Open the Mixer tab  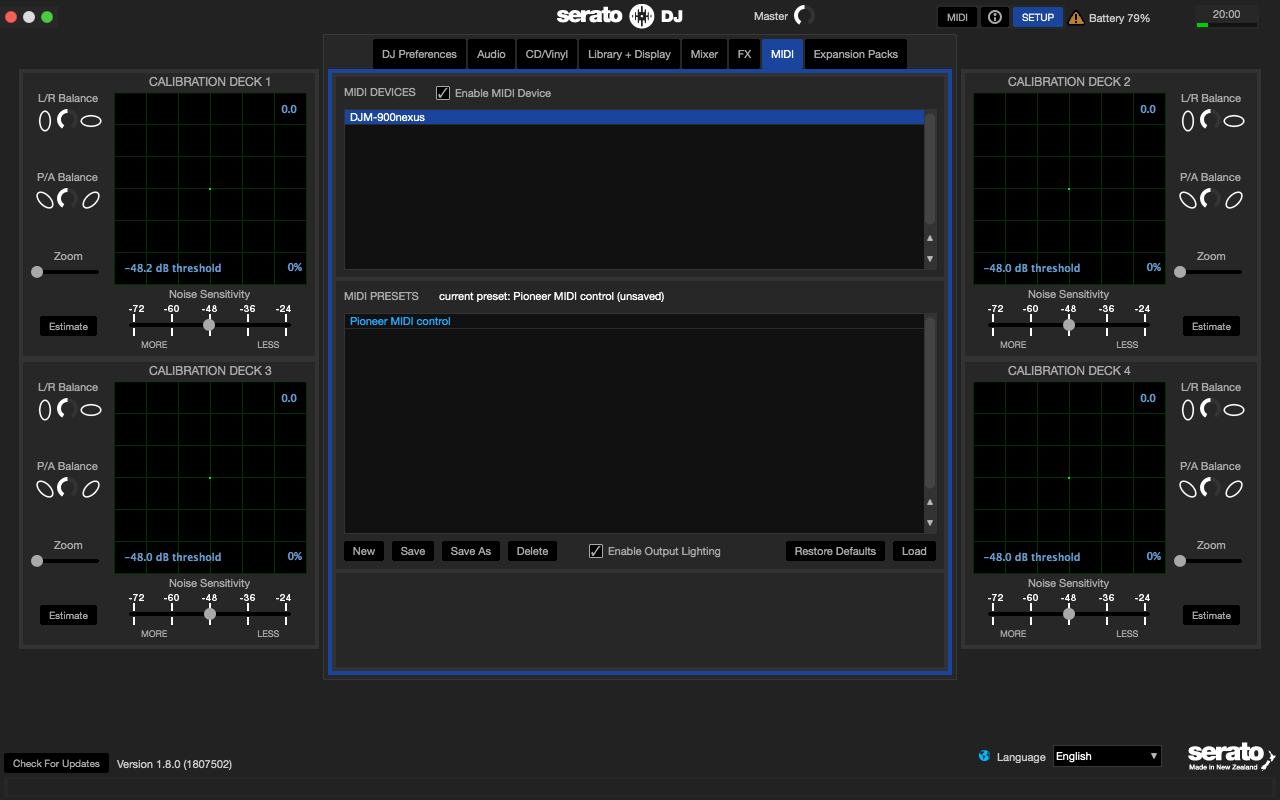coord(704,54)
